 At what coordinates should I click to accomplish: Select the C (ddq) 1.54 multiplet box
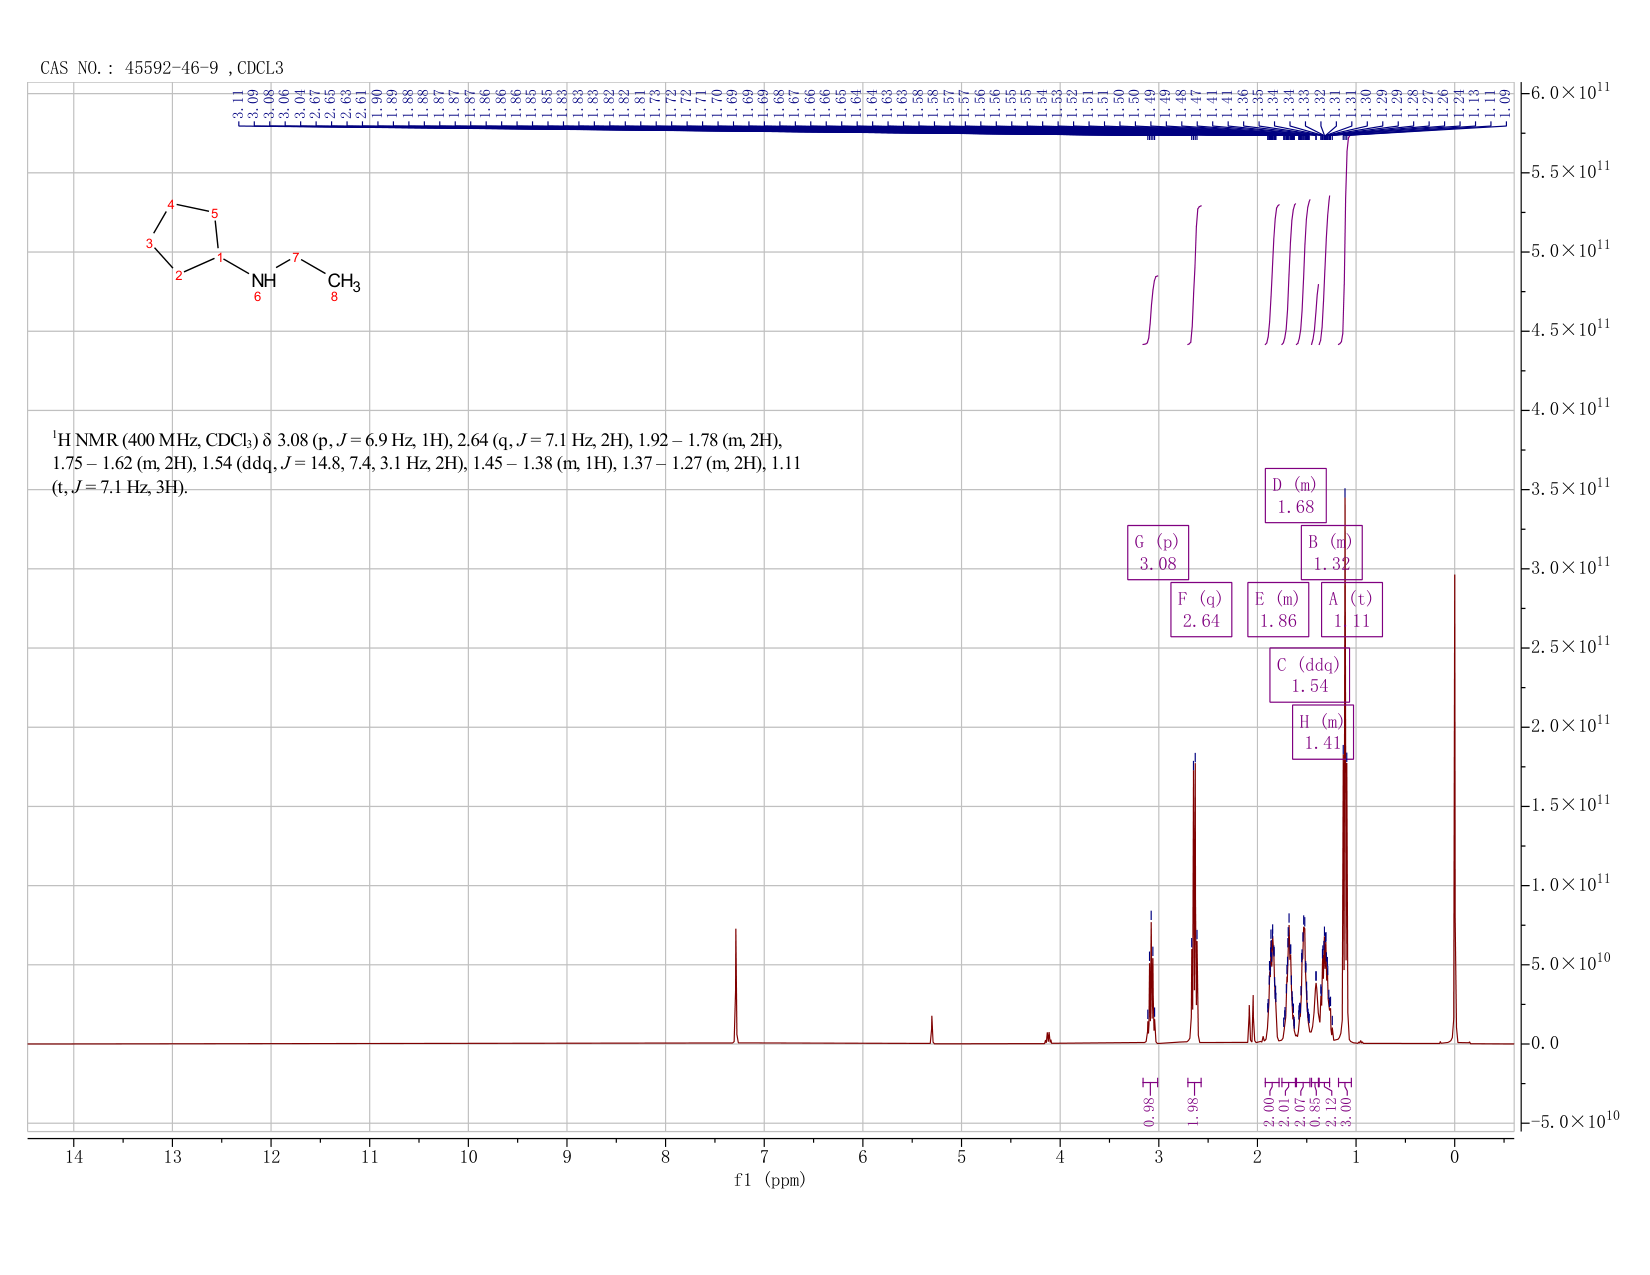coord(1309,675)
